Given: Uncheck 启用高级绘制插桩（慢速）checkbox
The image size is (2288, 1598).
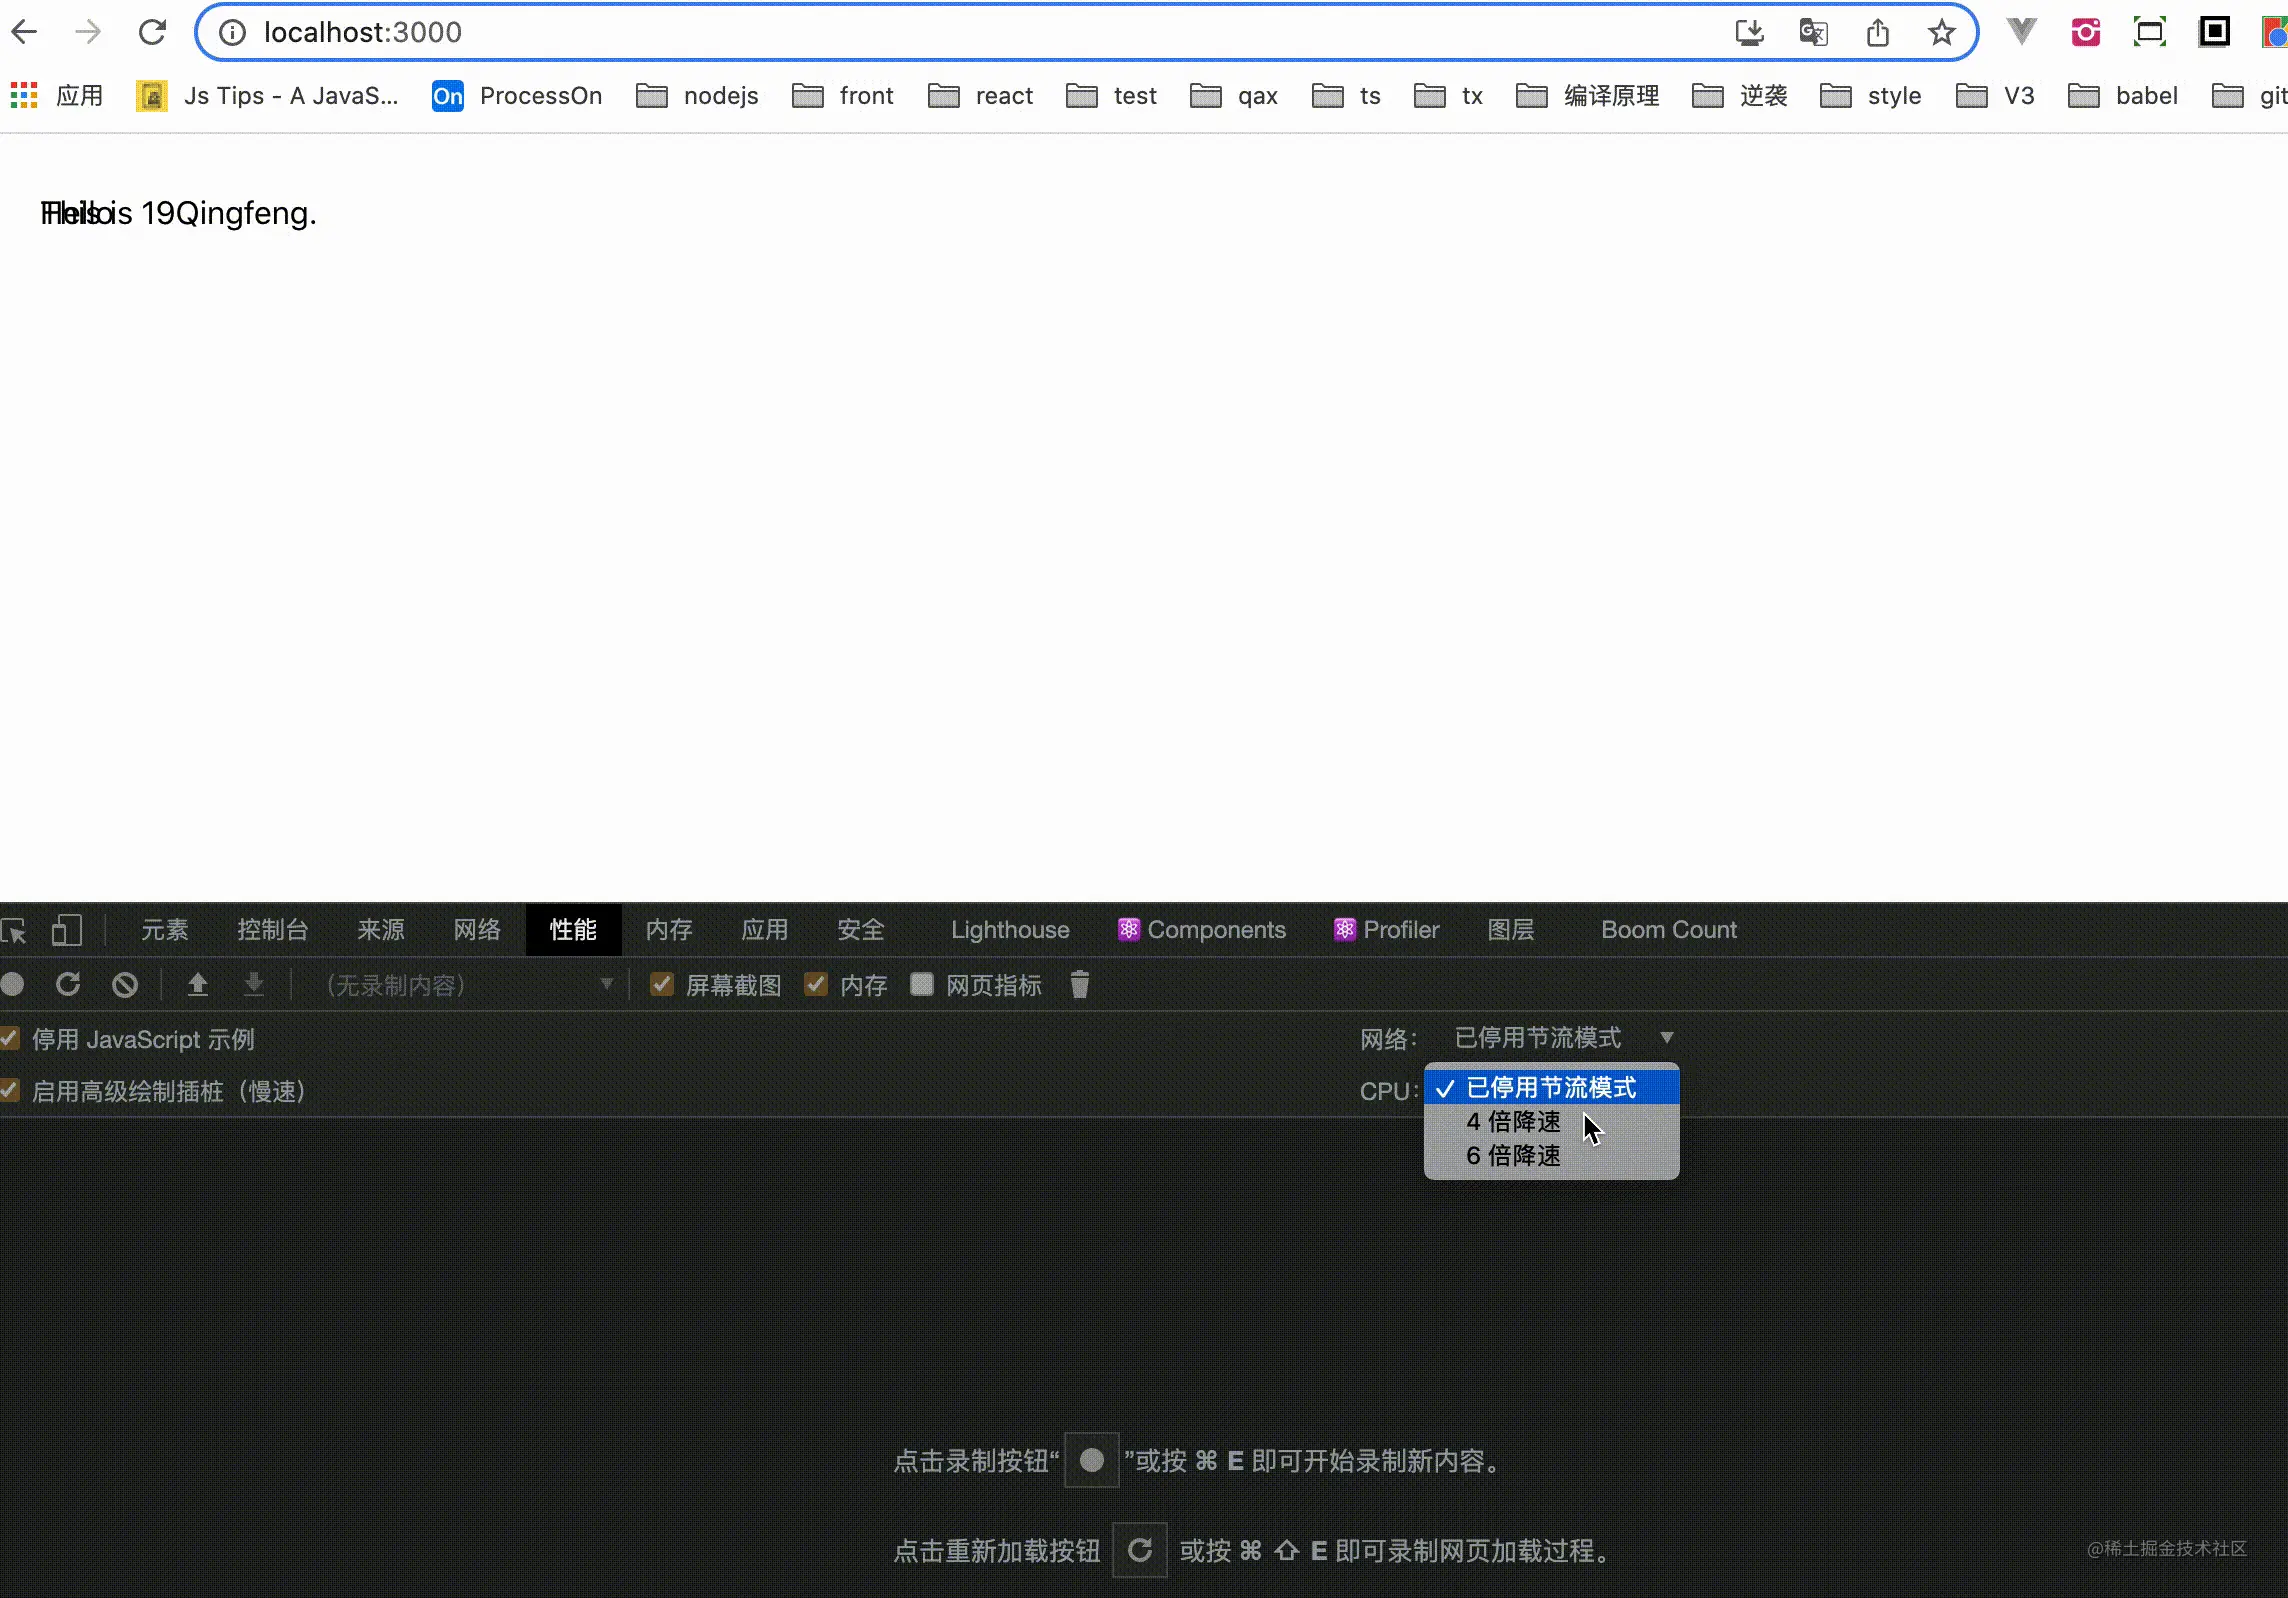Looking at the screenshot, I should [10, 1090].
